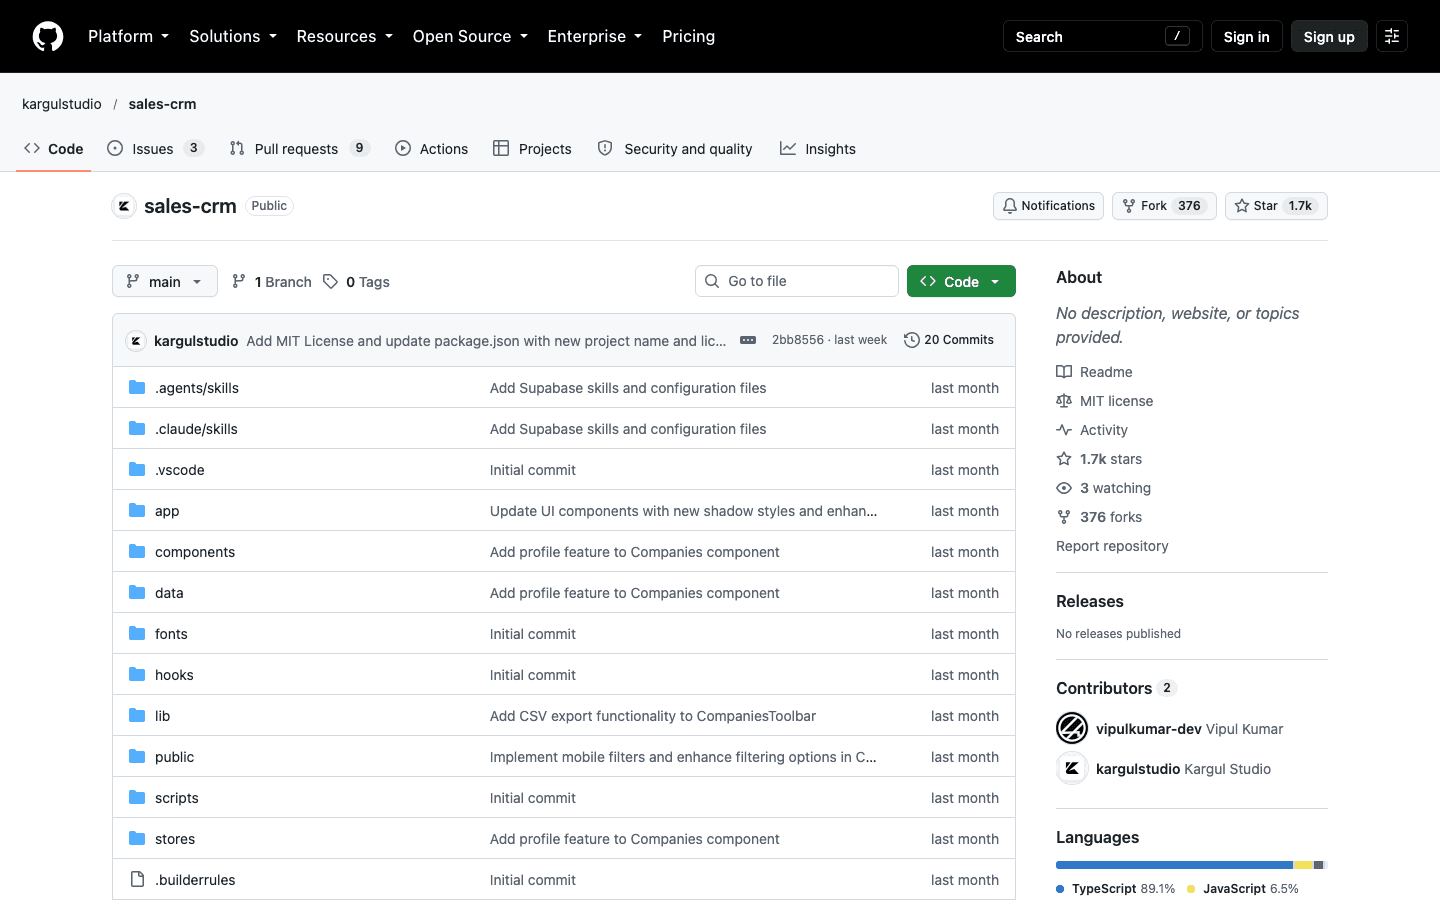Open the Readme link in About
1440x900 pixels.
(x=1095, y=372)
